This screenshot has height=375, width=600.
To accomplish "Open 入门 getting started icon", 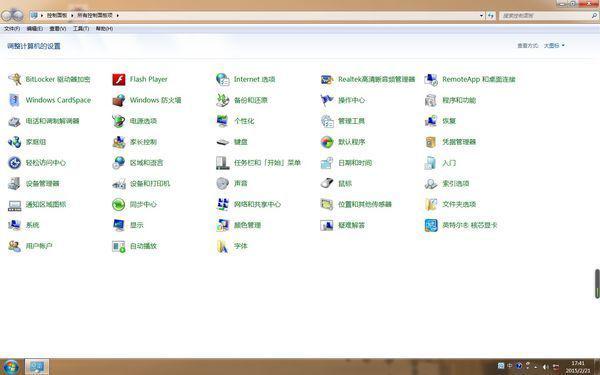I will 431,163.
